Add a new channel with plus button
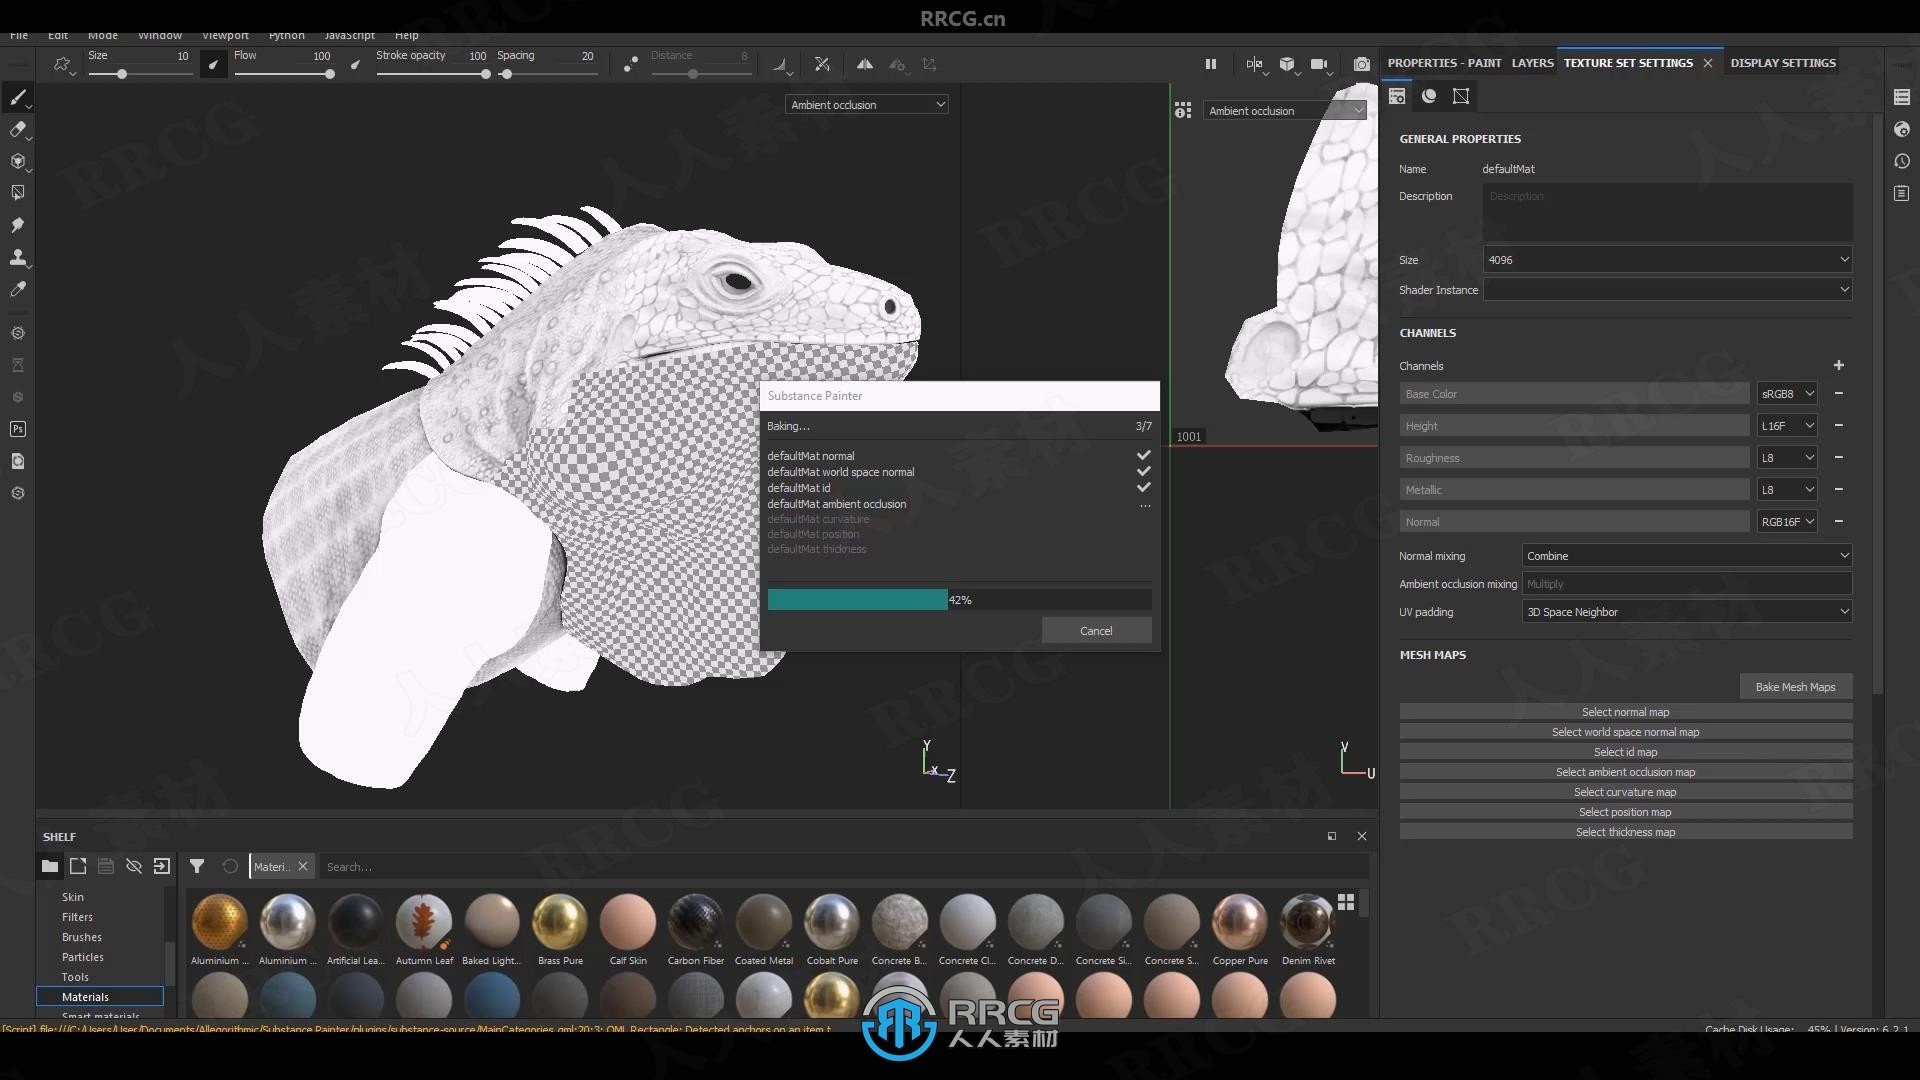 (1838, 366)
